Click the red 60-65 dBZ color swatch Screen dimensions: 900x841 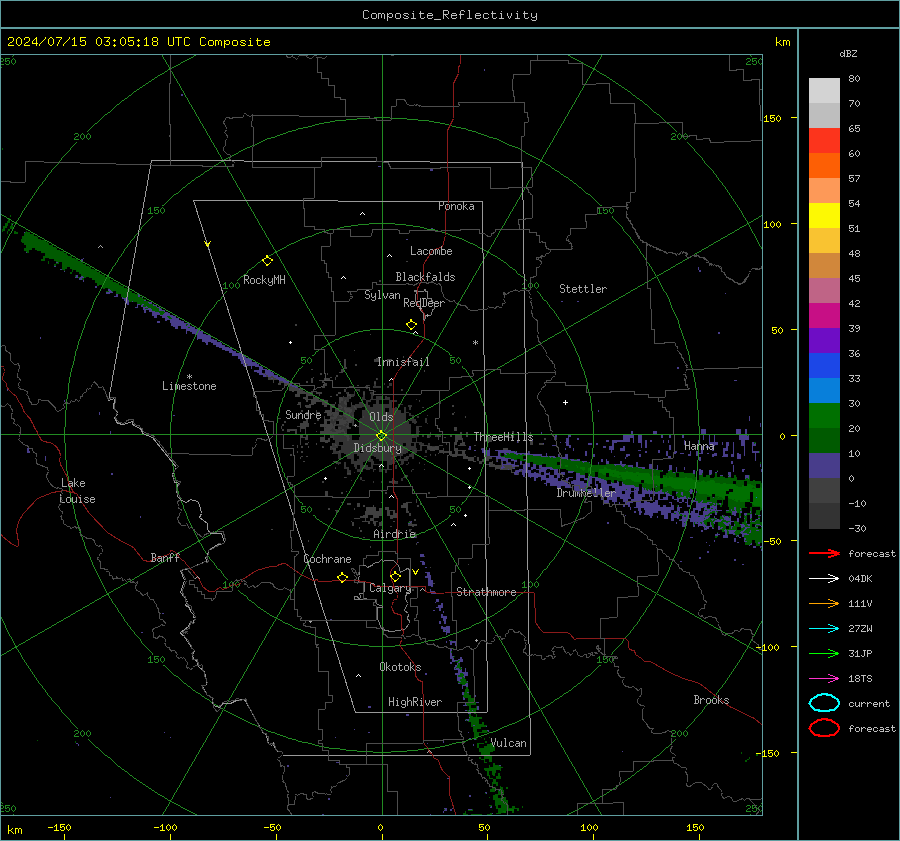[x=824, y=141]
